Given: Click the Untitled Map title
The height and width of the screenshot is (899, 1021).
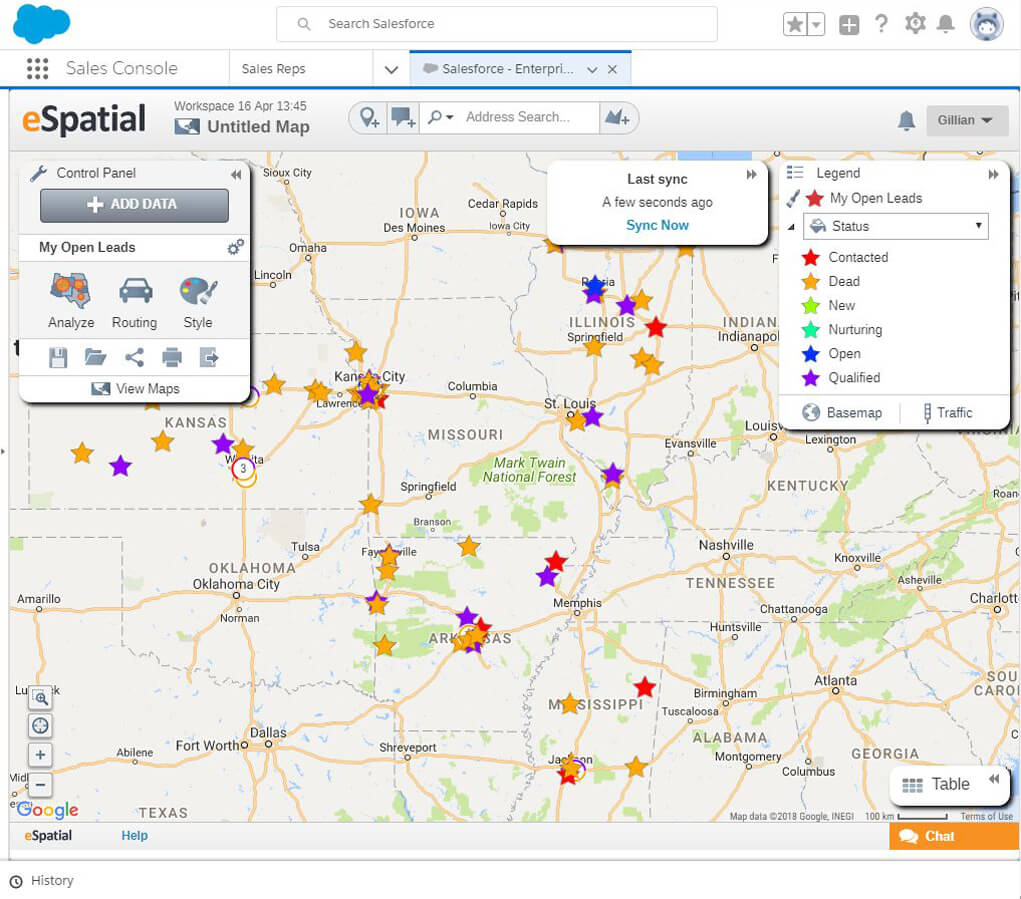Looking at the screenshot, I should click(258, 127).
